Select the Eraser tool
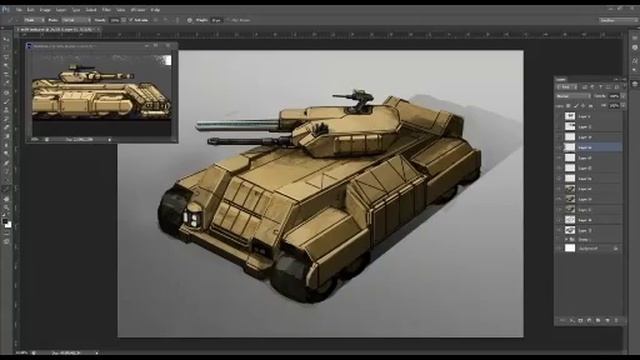Image resolution: width=640 pixels, height=360 pixels. coord(6,128)
